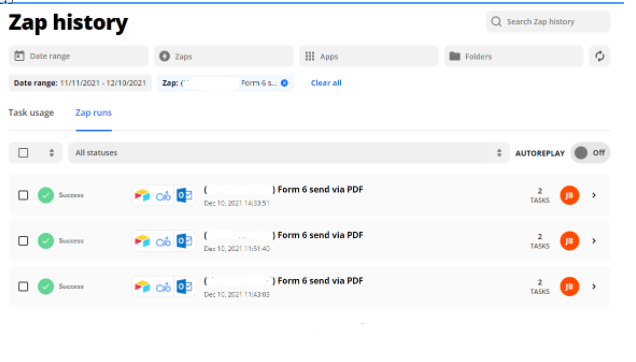Click the refresh icon button
636x362 pixels.
click(599, 56)
